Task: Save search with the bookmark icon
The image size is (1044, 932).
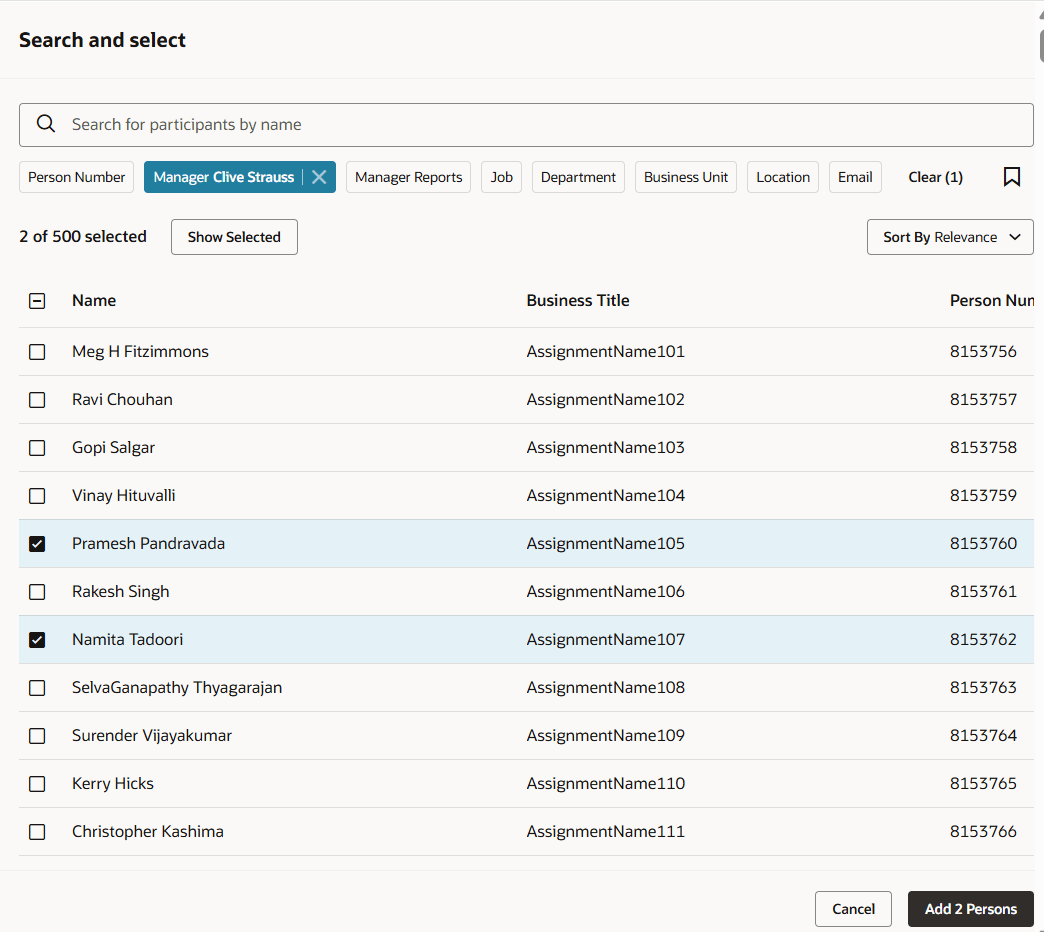Action: pos(1011,177)
